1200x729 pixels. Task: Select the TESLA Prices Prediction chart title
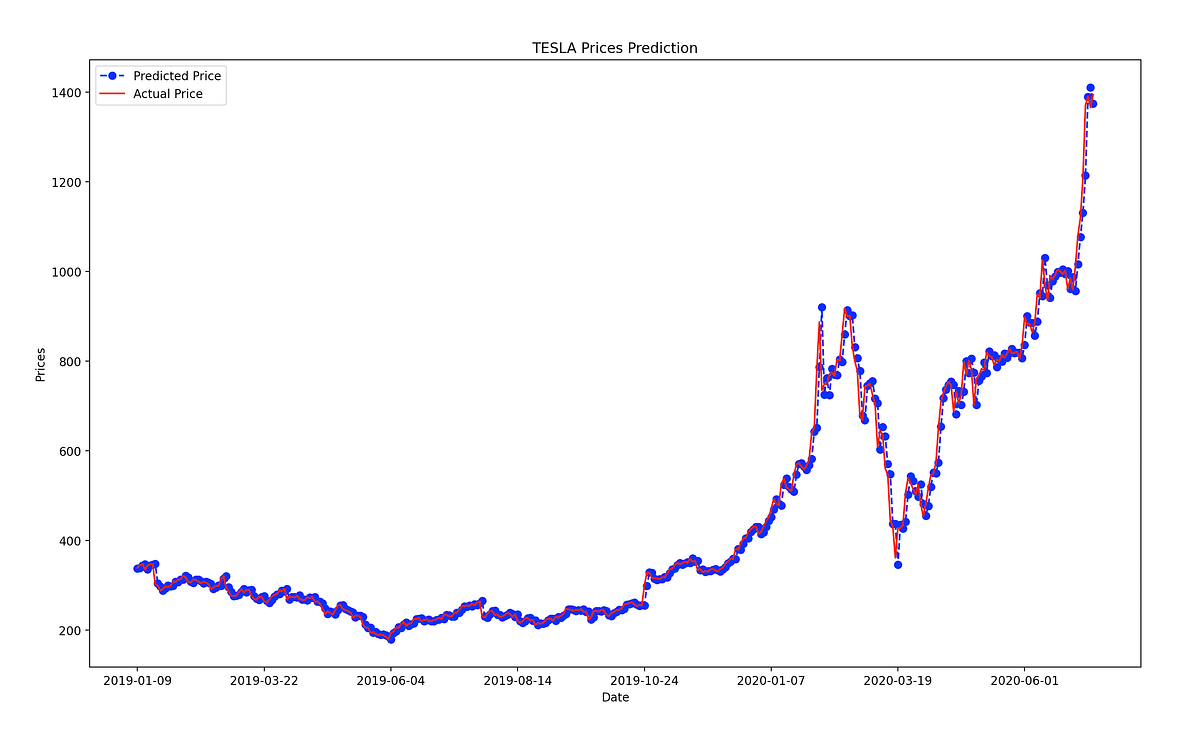(x=616, y=47)
